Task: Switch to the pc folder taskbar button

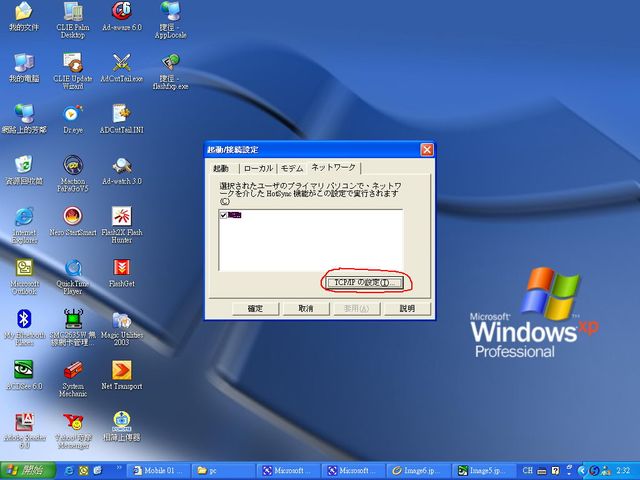Action: point(224,471)
